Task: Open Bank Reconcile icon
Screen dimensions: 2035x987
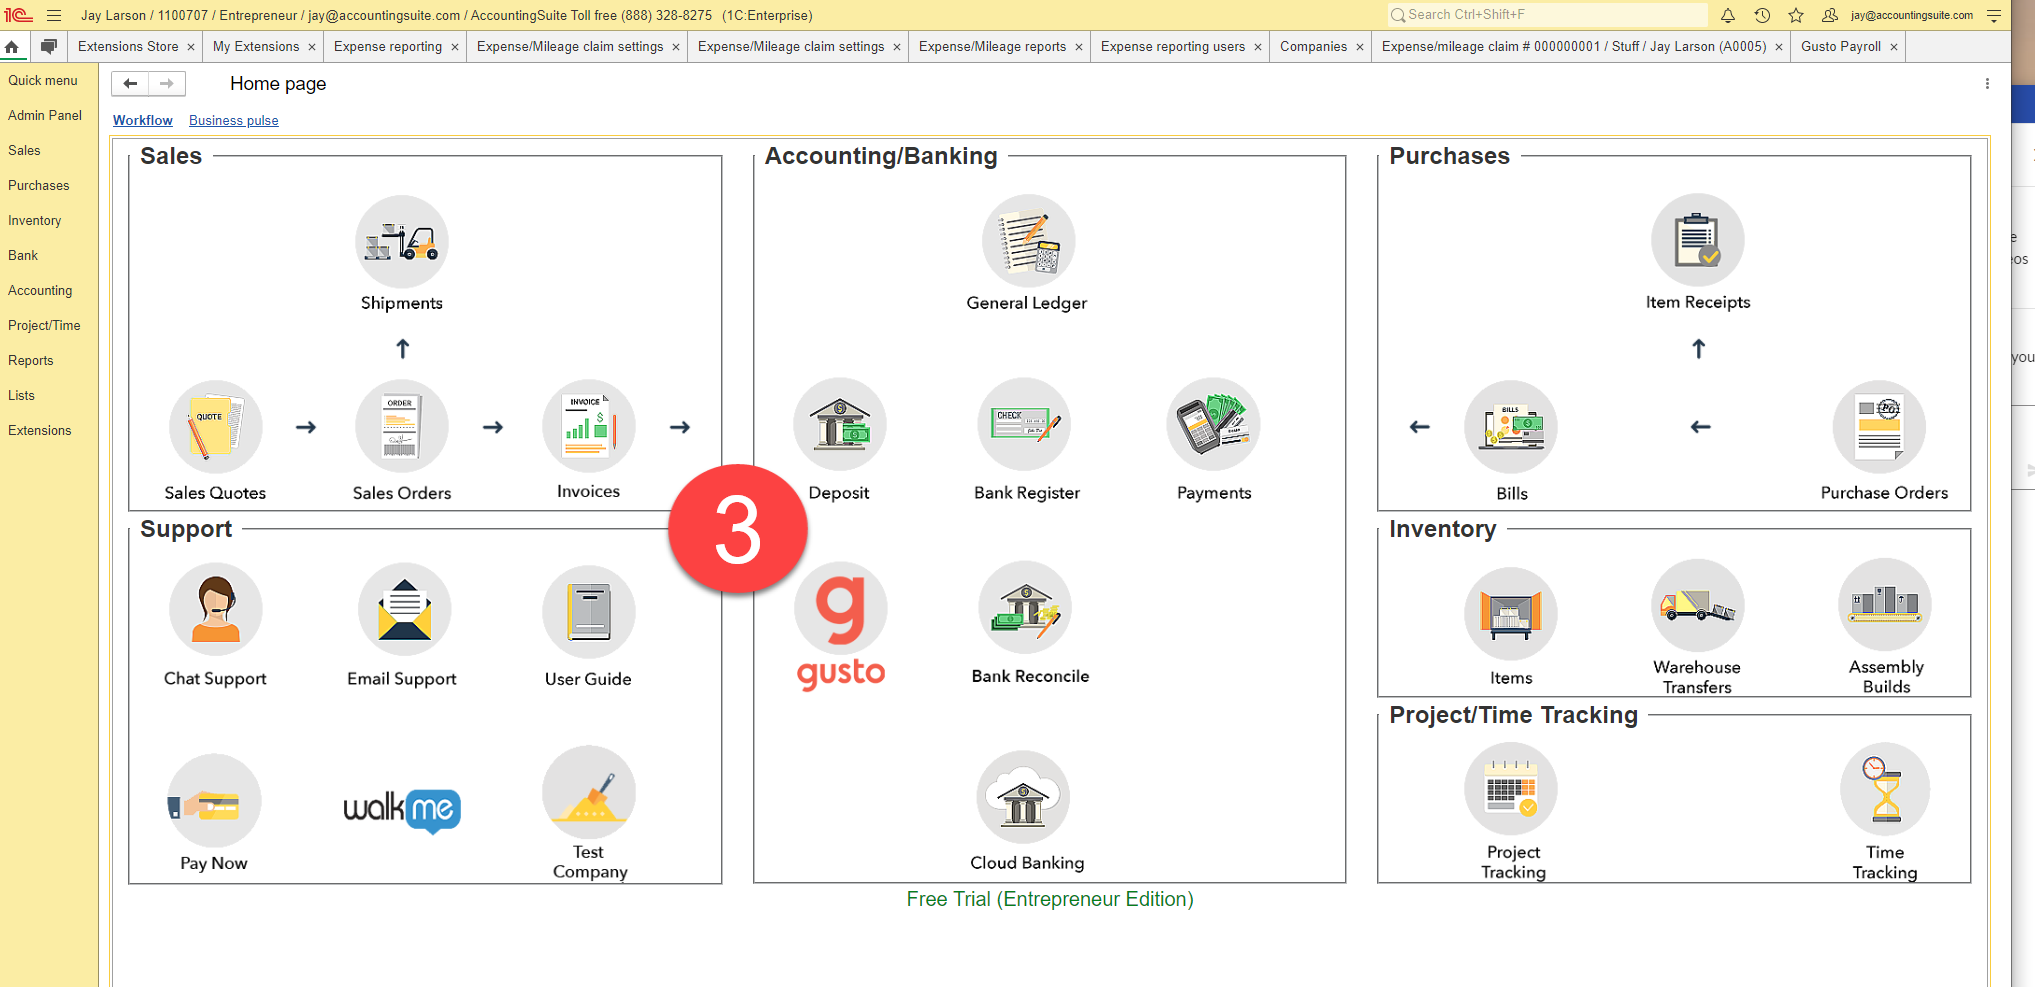Action: 1025,609
